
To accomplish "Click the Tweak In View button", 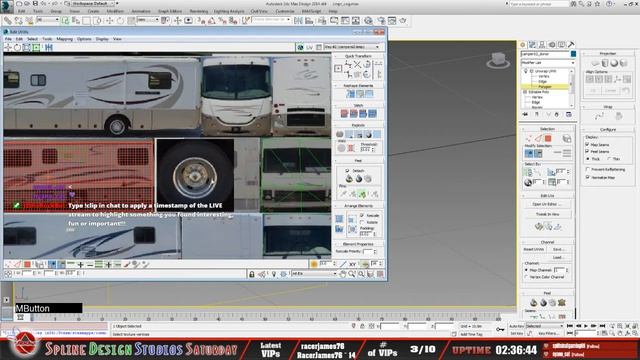I will (x=547, y=214).
